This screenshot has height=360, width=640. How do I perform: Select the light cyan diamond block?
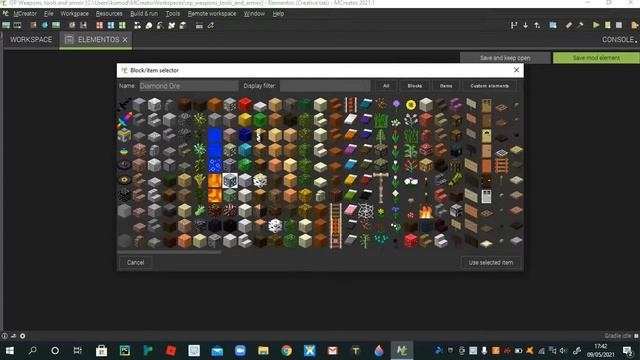pyautogui.click(x=245, y=150)
